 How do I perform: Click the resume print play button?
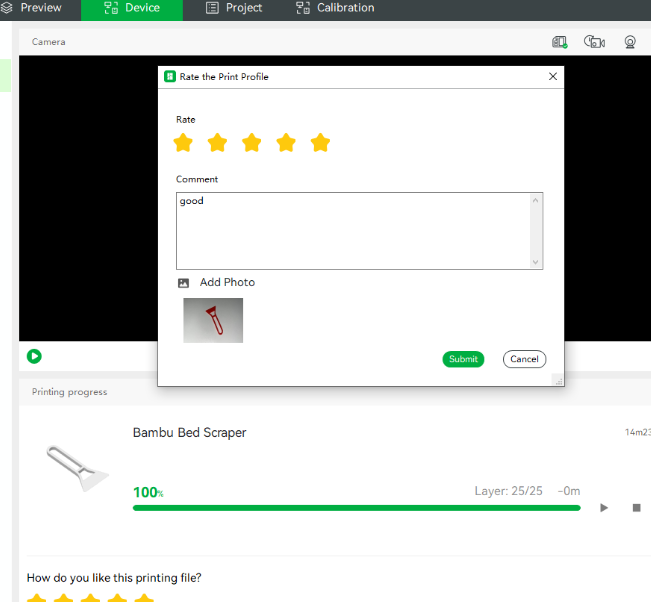[x=604, y=508]
